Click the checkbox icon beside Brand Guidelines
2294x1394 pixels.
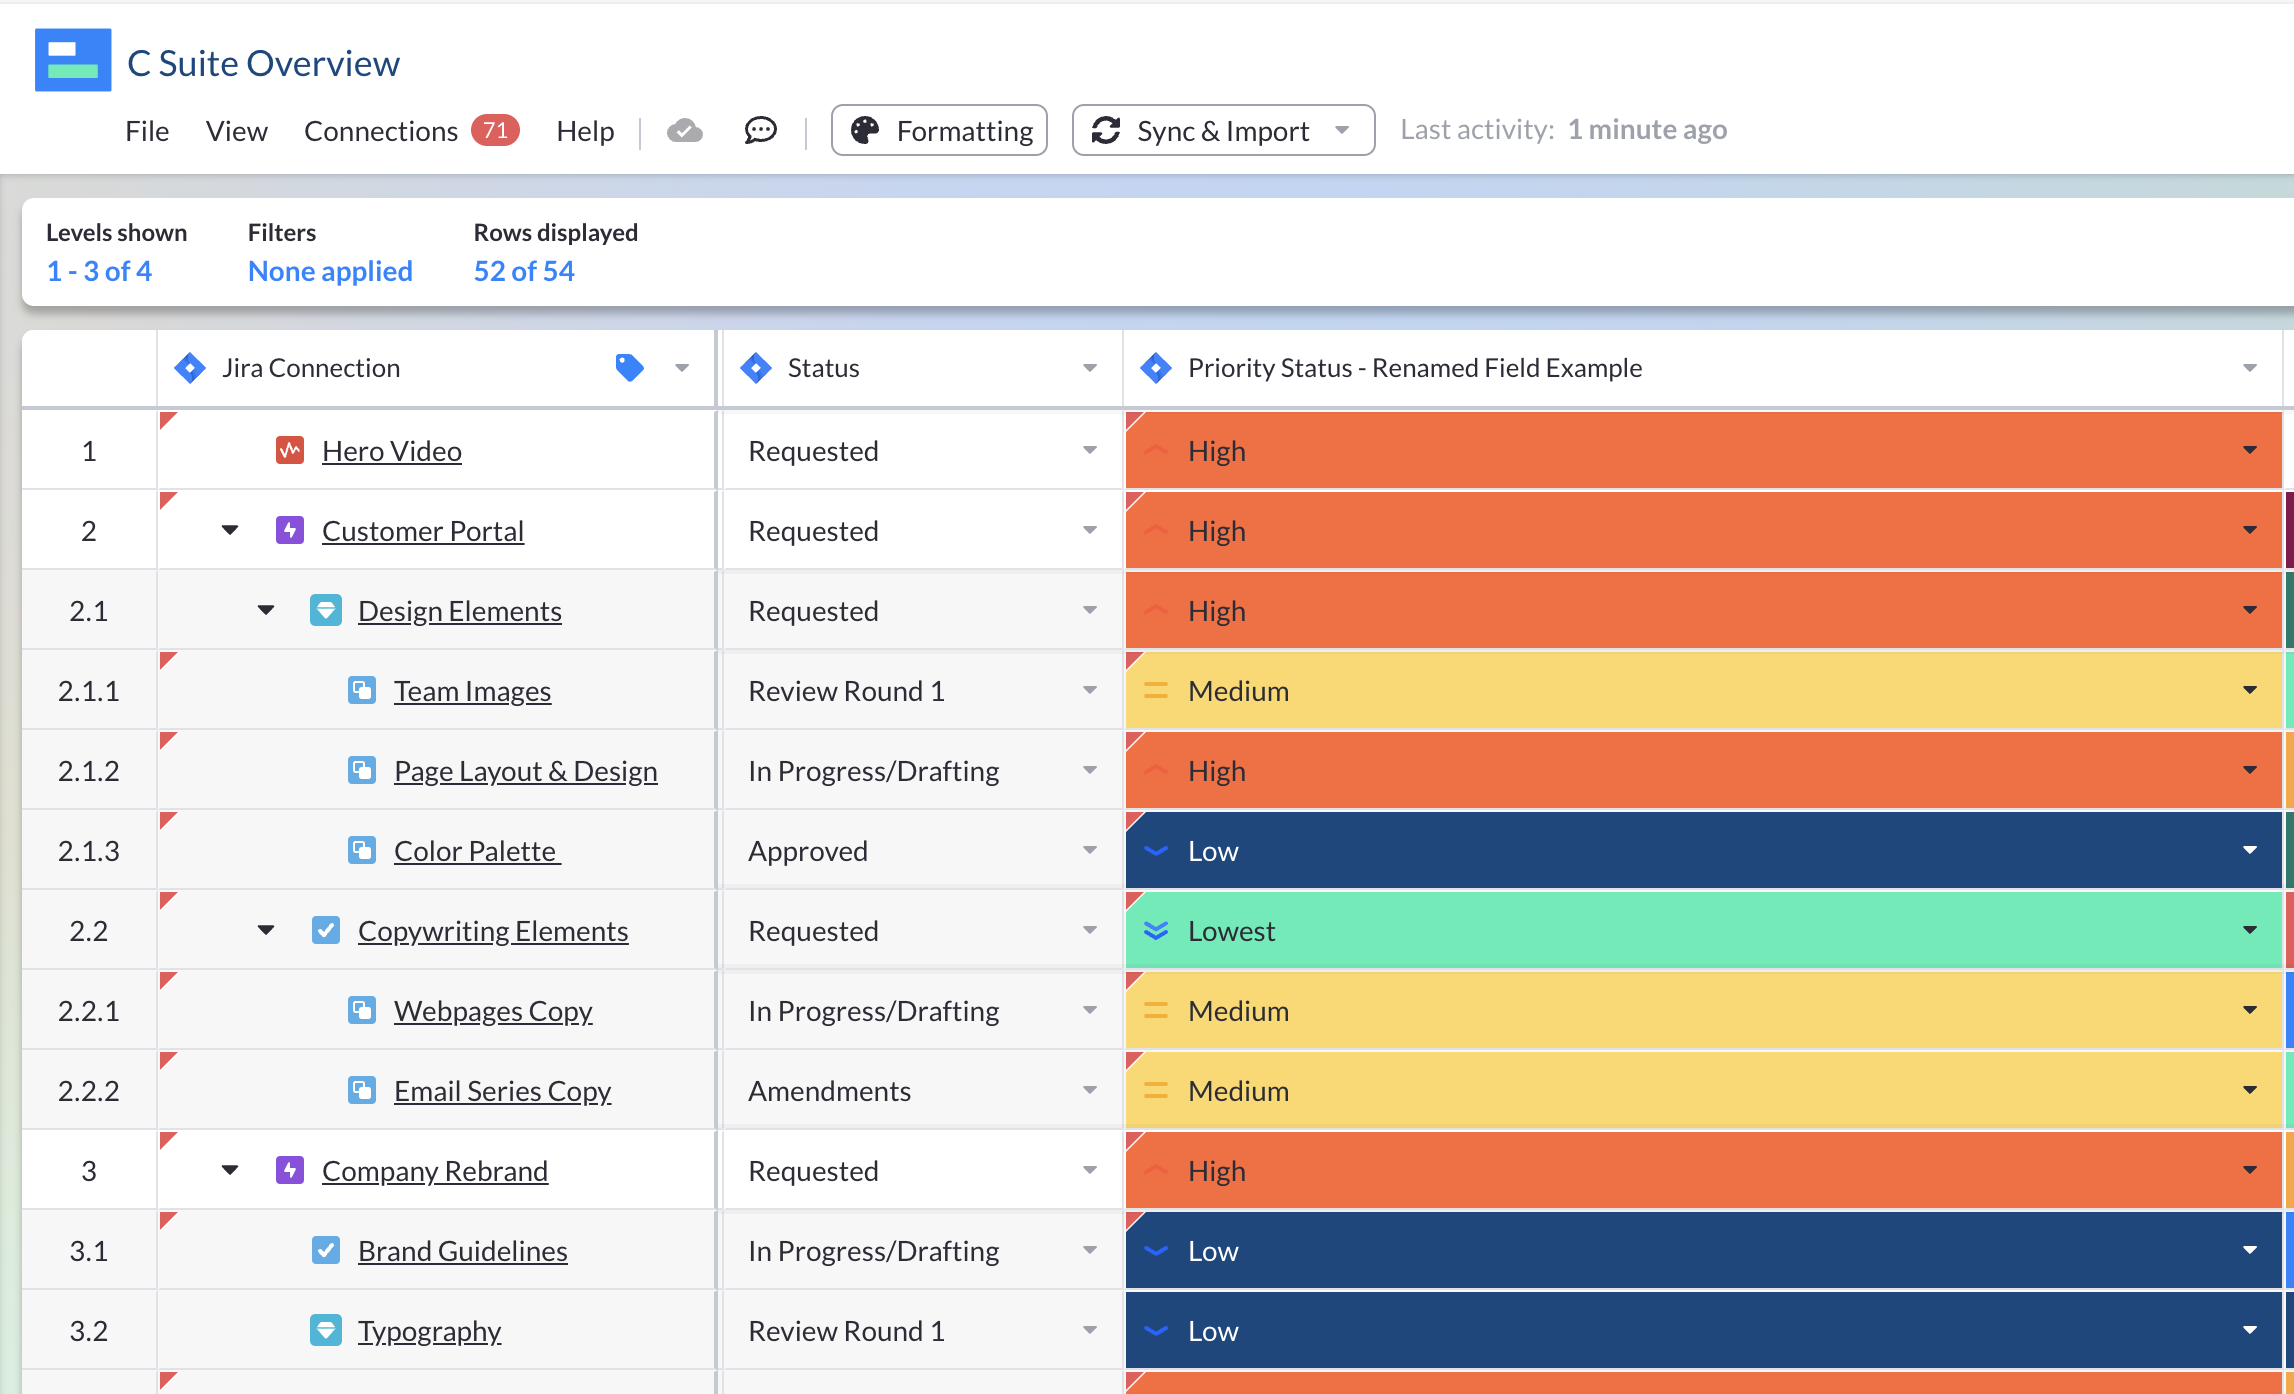click(326, 1250)
